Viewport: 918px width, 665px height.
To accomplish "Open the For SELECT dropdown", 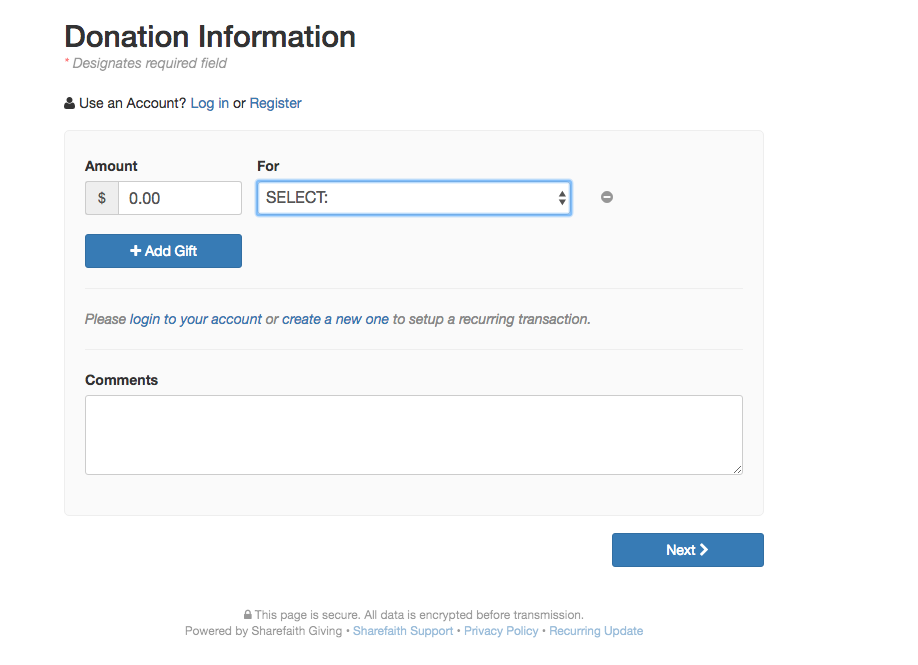I will click(x=414, y=198).
